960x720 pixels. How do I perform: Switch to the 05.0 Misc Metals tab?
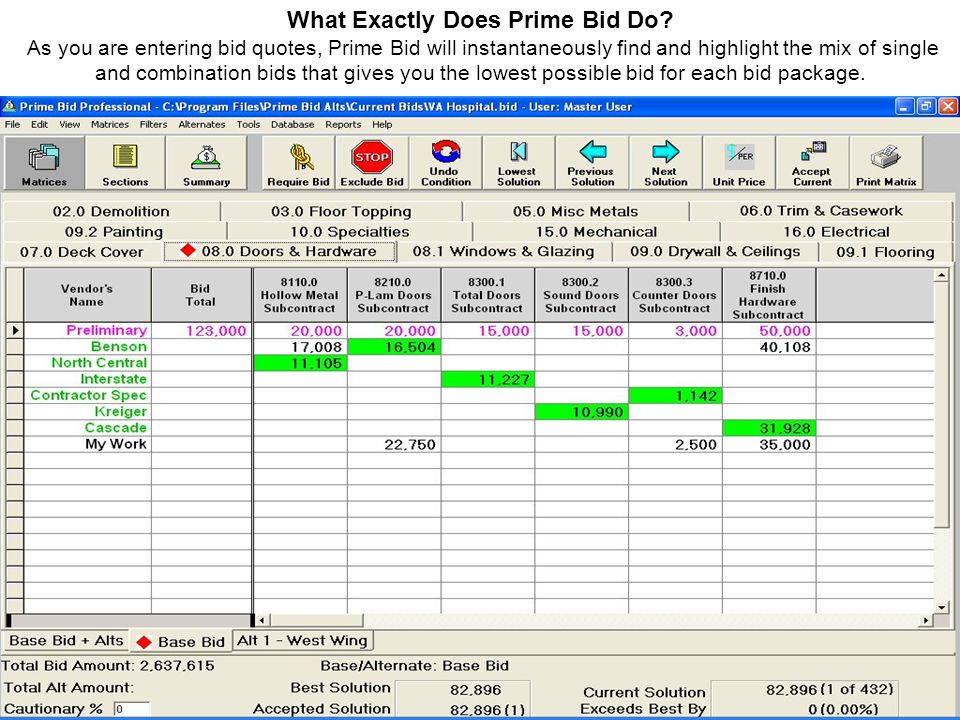tap(576, 212)
